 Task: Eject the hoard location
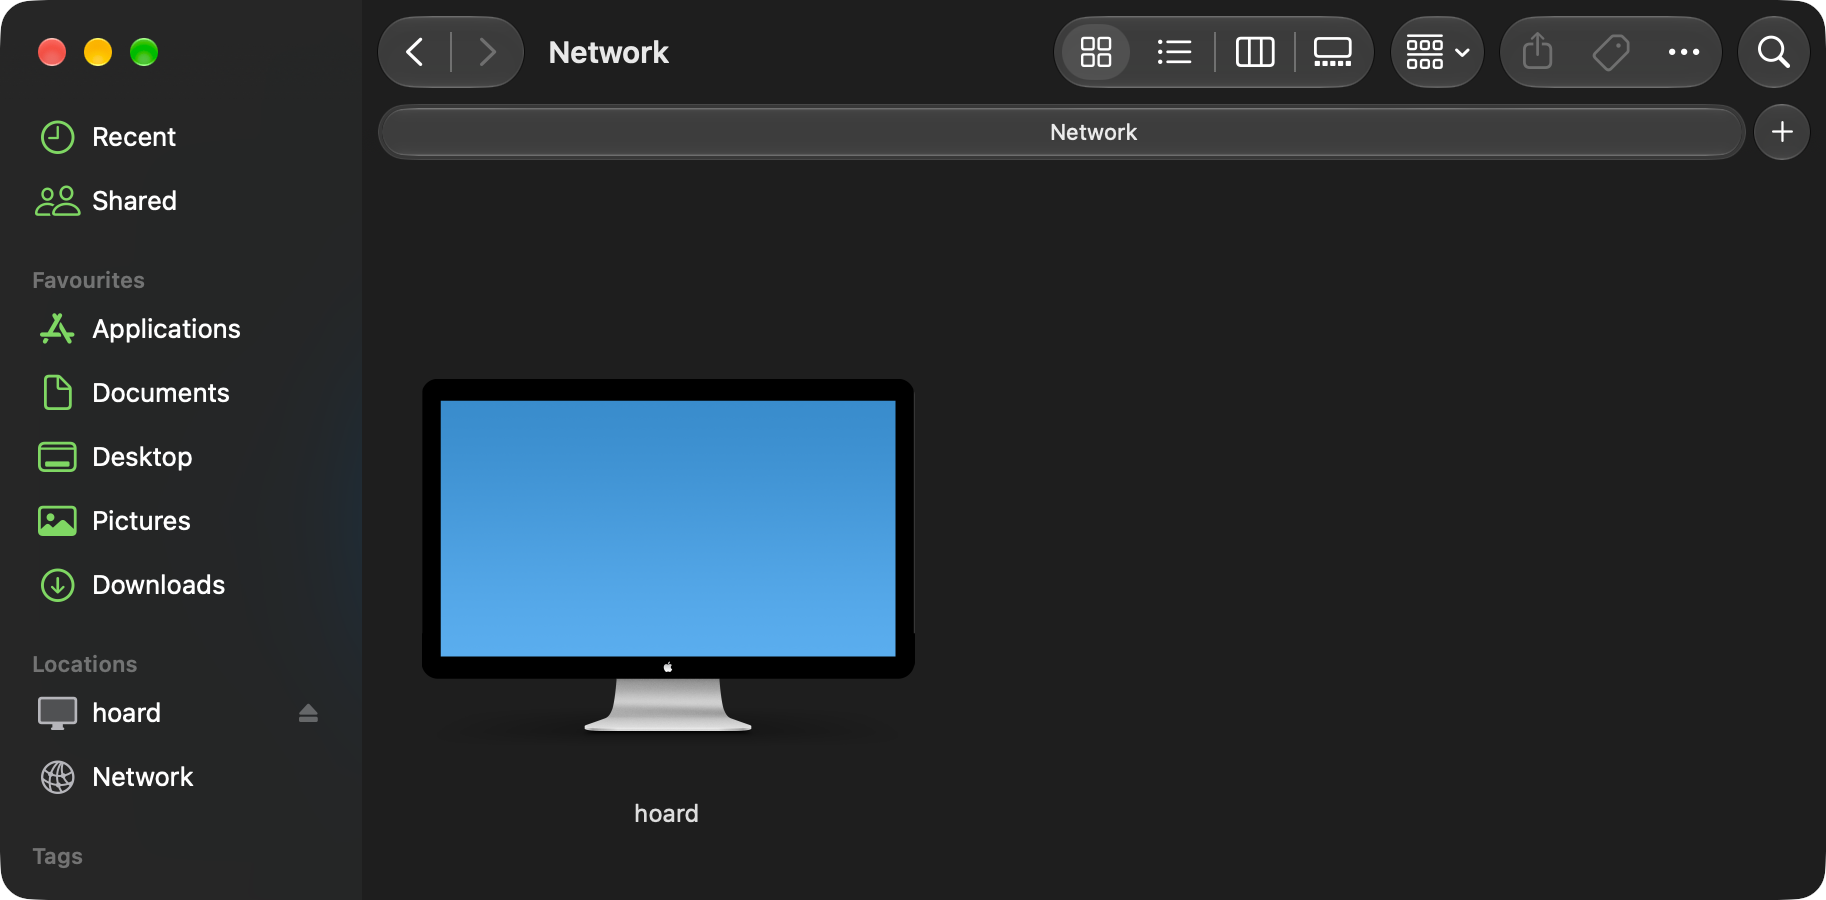tap(308, 713)
